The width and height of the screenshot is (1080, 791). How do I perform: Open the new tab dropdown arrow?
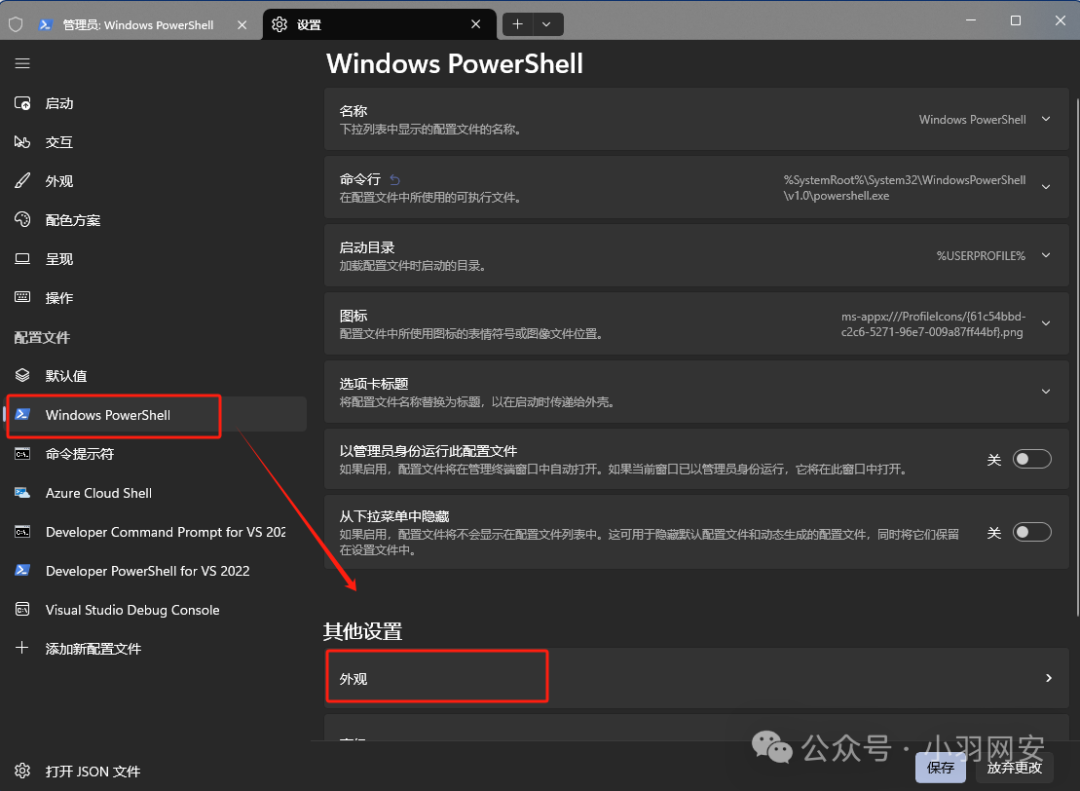tap(546, 25)
